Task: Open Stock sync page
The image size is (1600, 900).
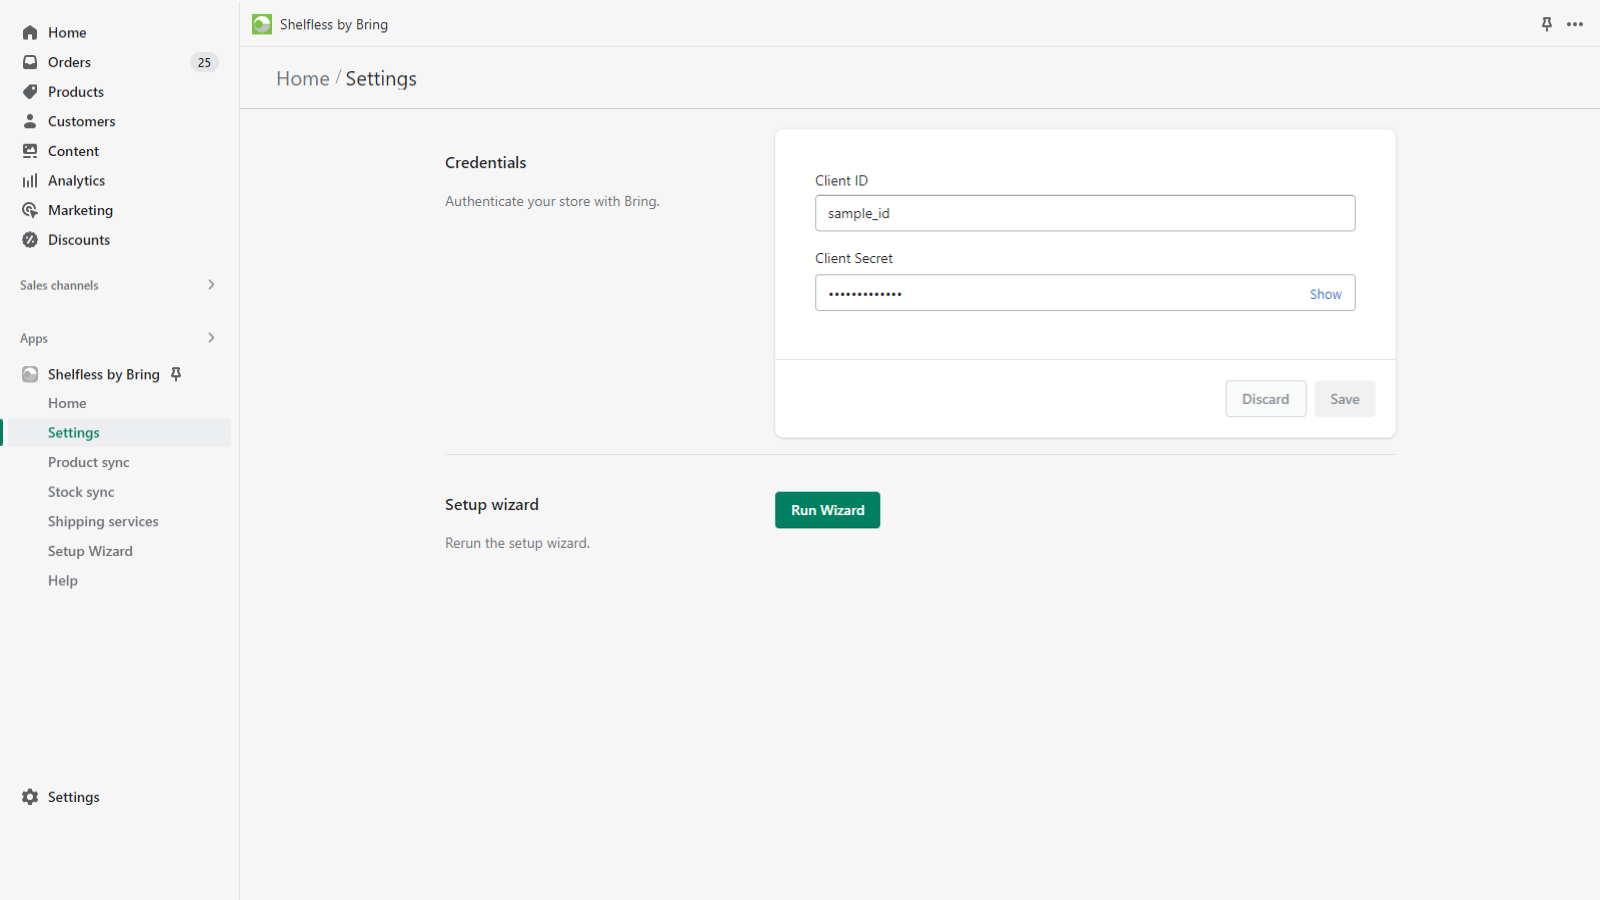Action: click(81, 492)
